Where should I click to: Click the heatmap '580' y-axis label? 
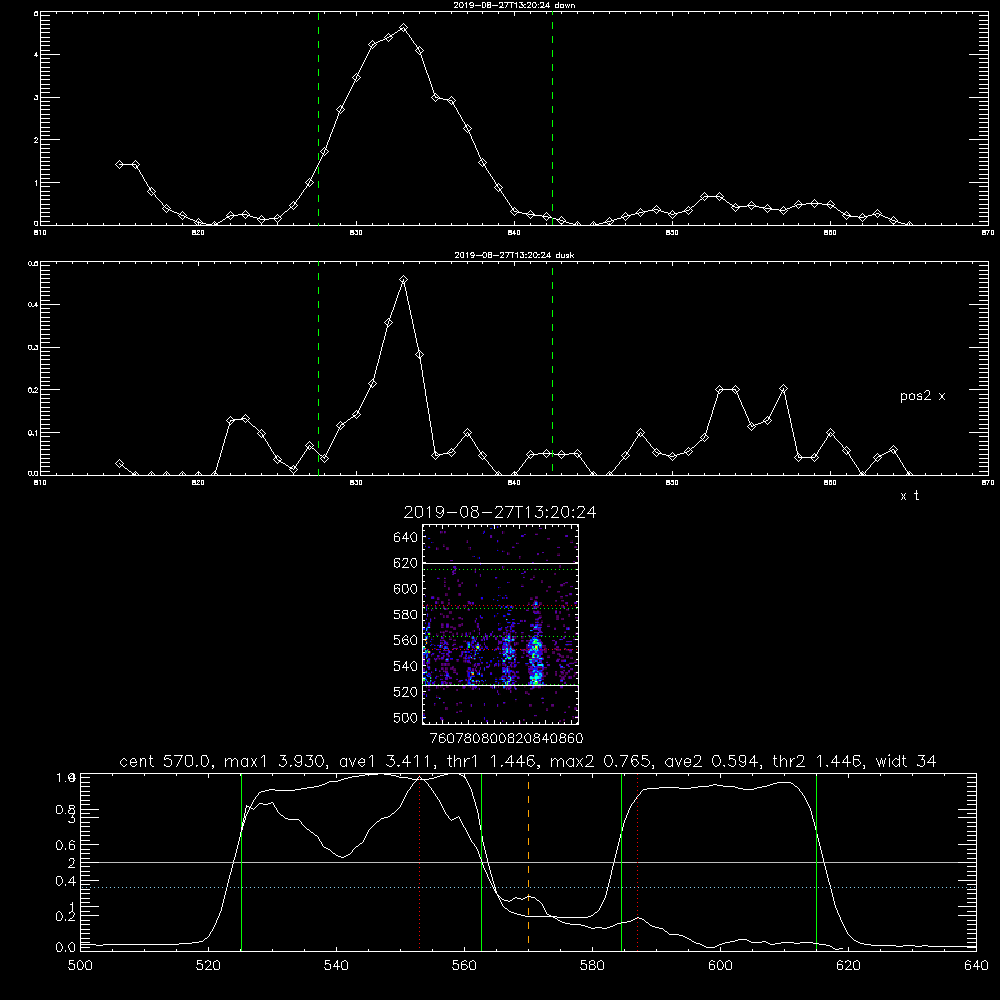tap(406, 615)
